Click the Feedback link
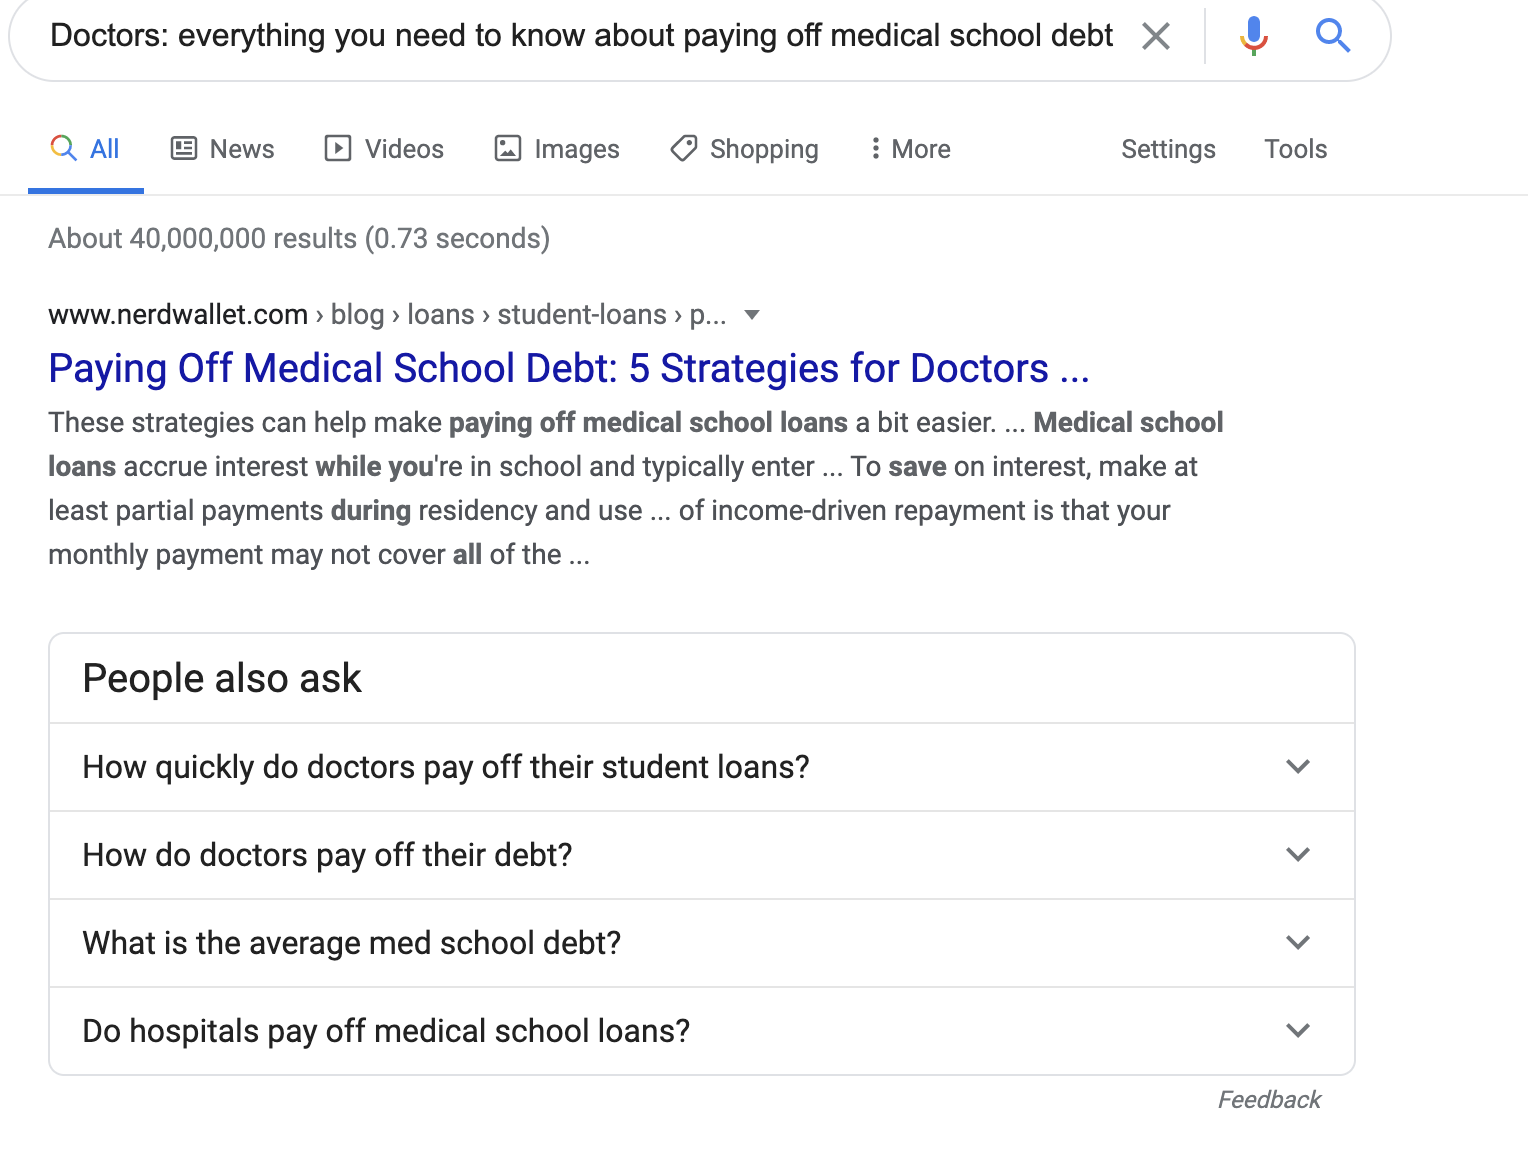Image resolution: width=1528 pixels, height=1150 pixels. pos(1268,1099)
